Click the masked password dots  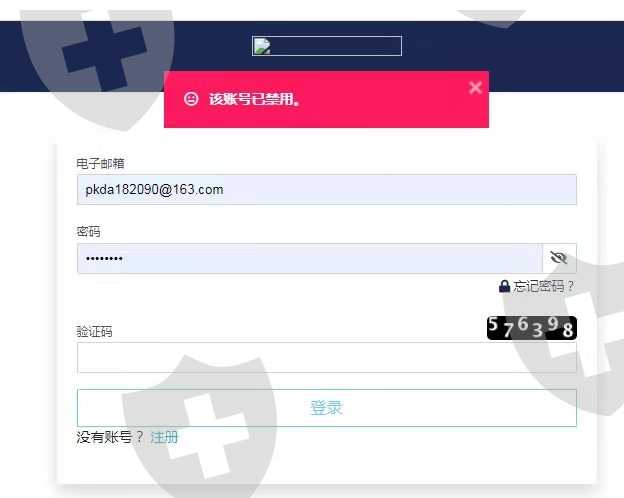coord(104,259)
